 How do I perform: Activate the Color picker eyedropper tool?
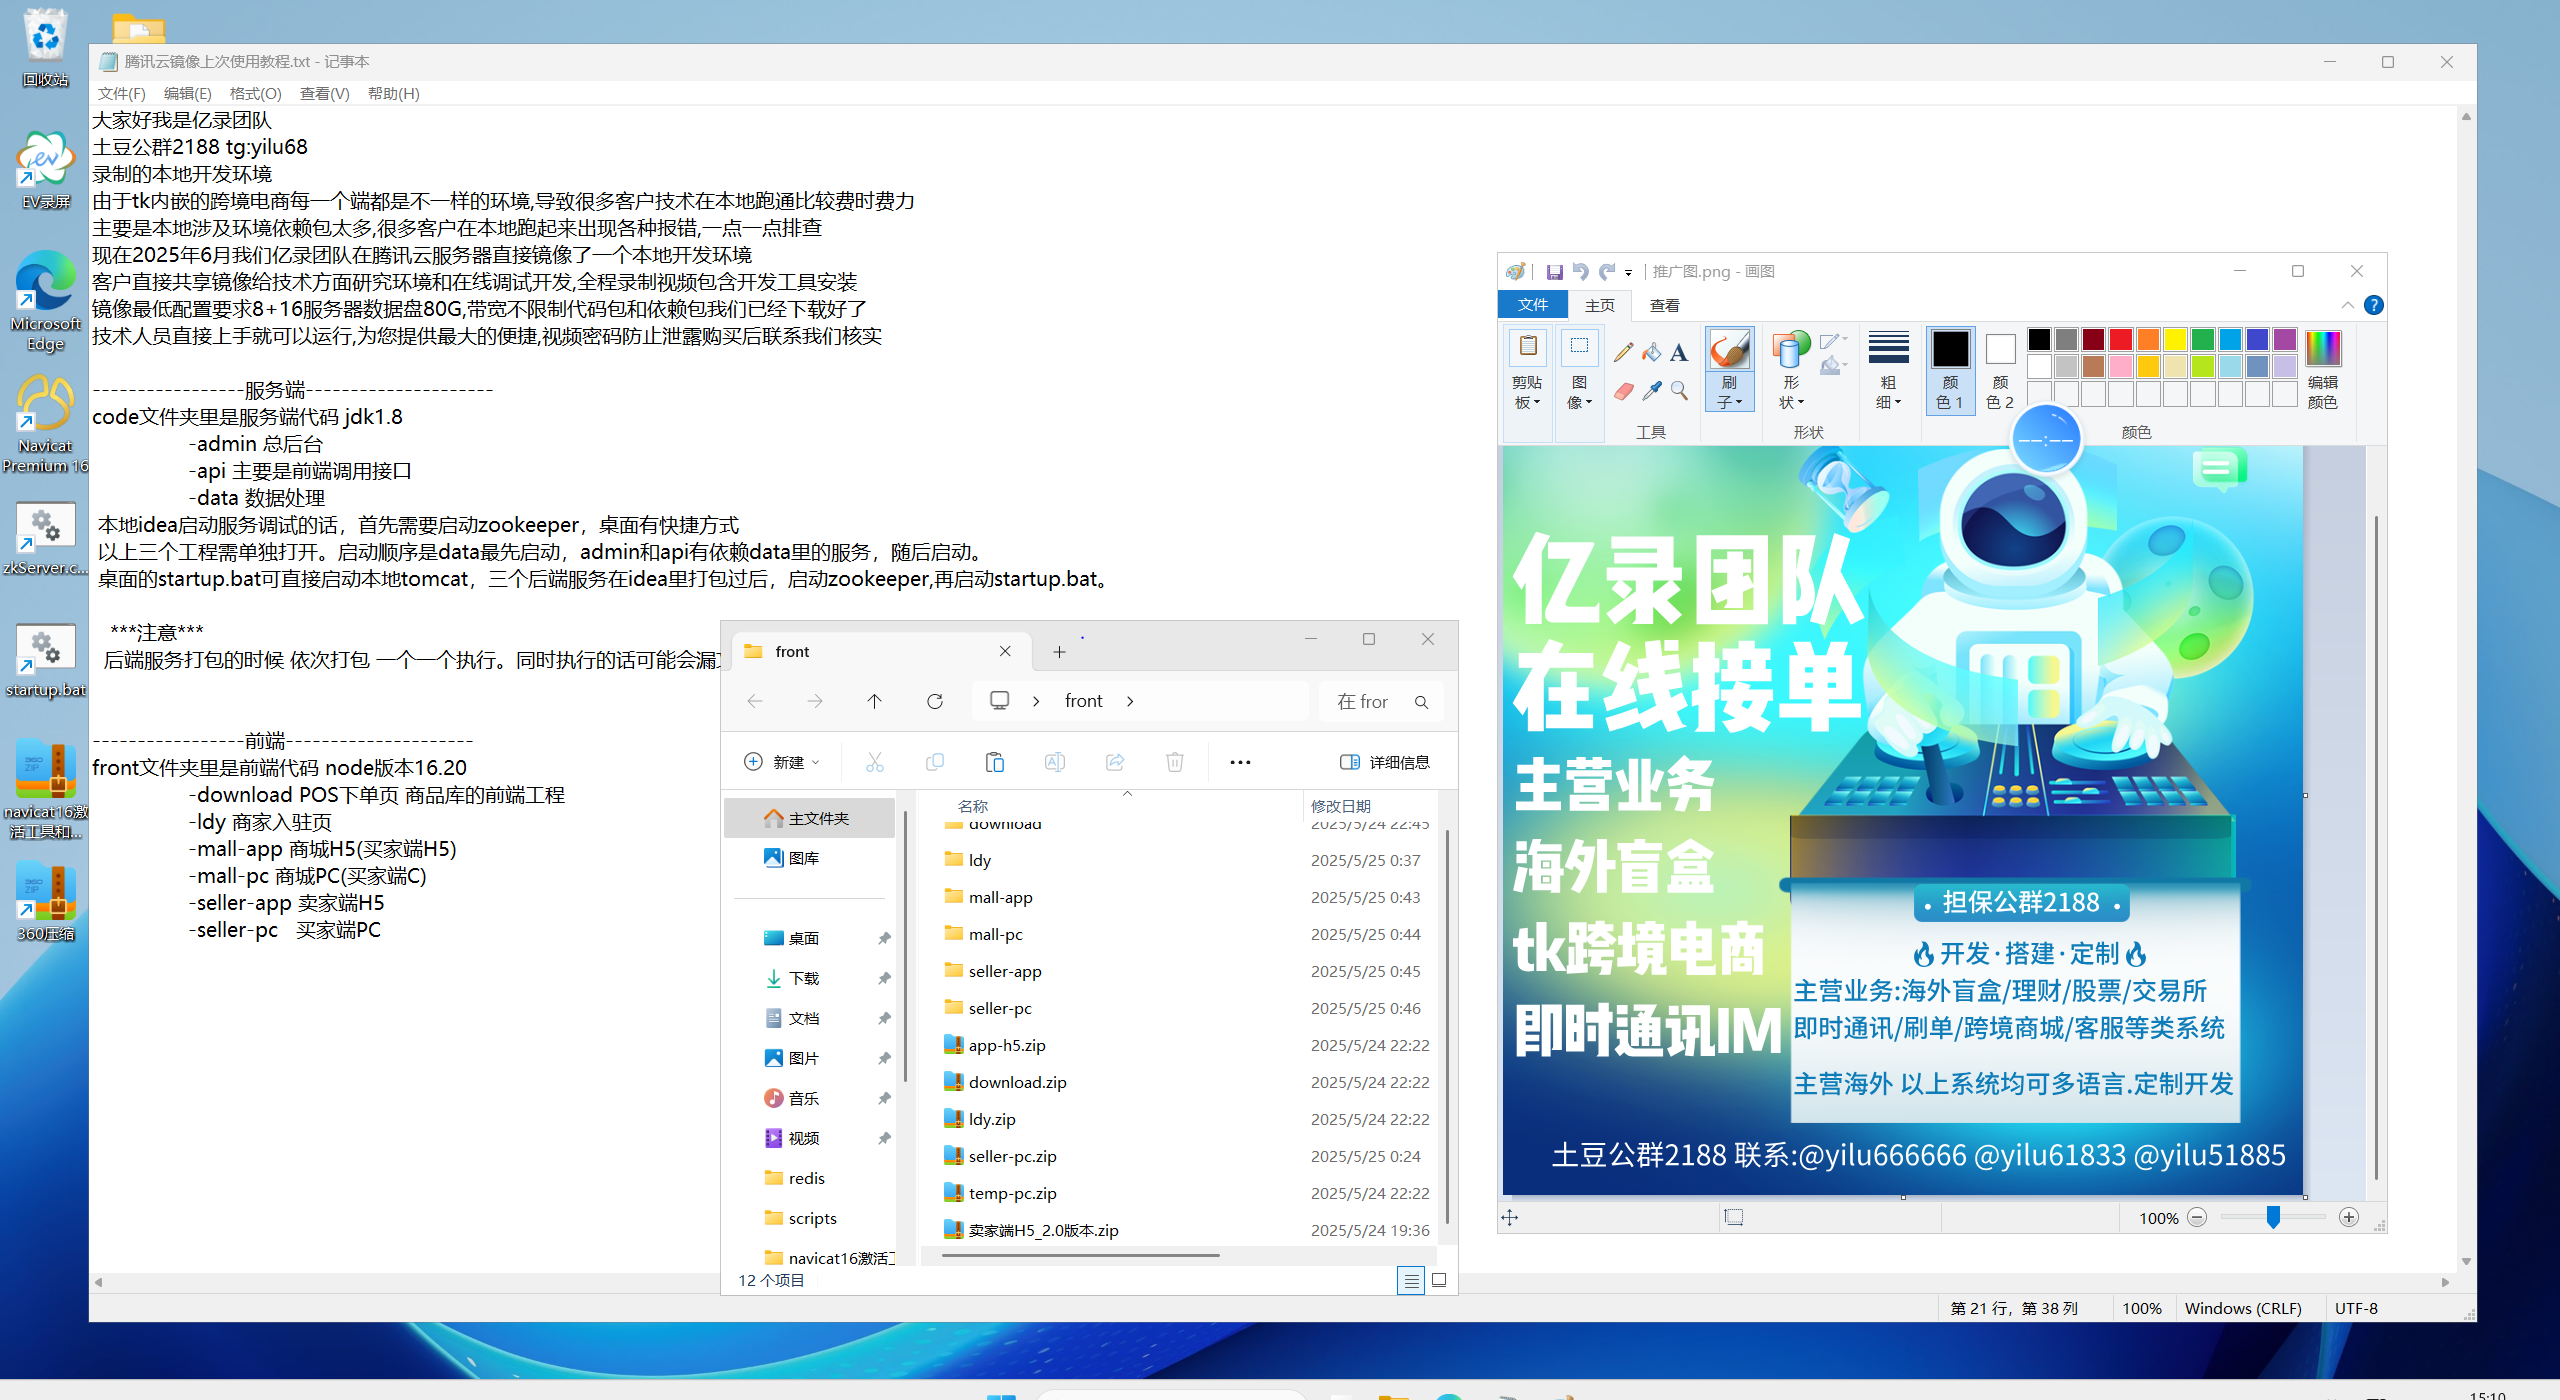point(1651,391)
